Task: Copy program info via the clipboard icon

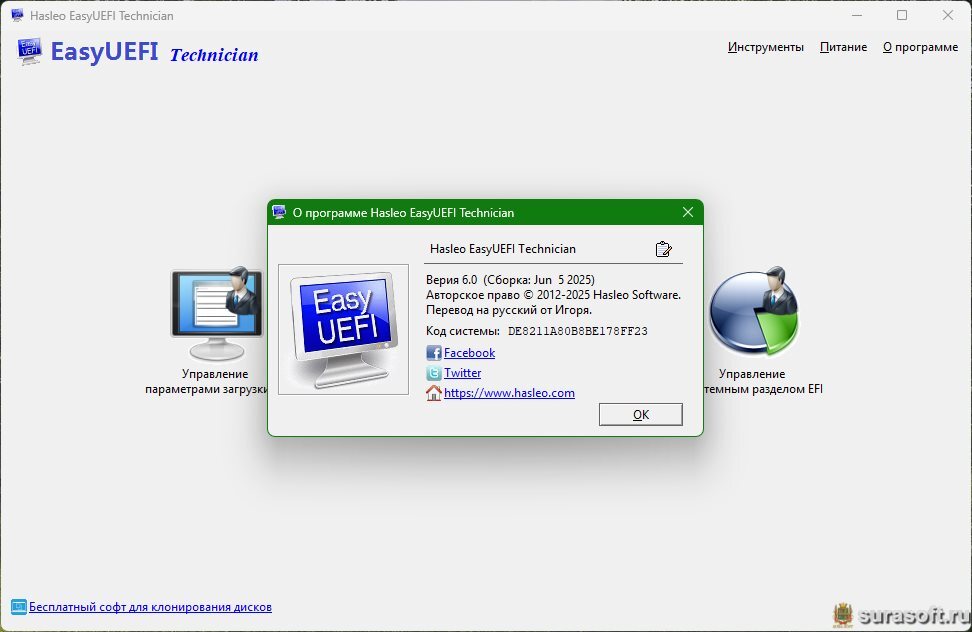Action: pos(663,249)
